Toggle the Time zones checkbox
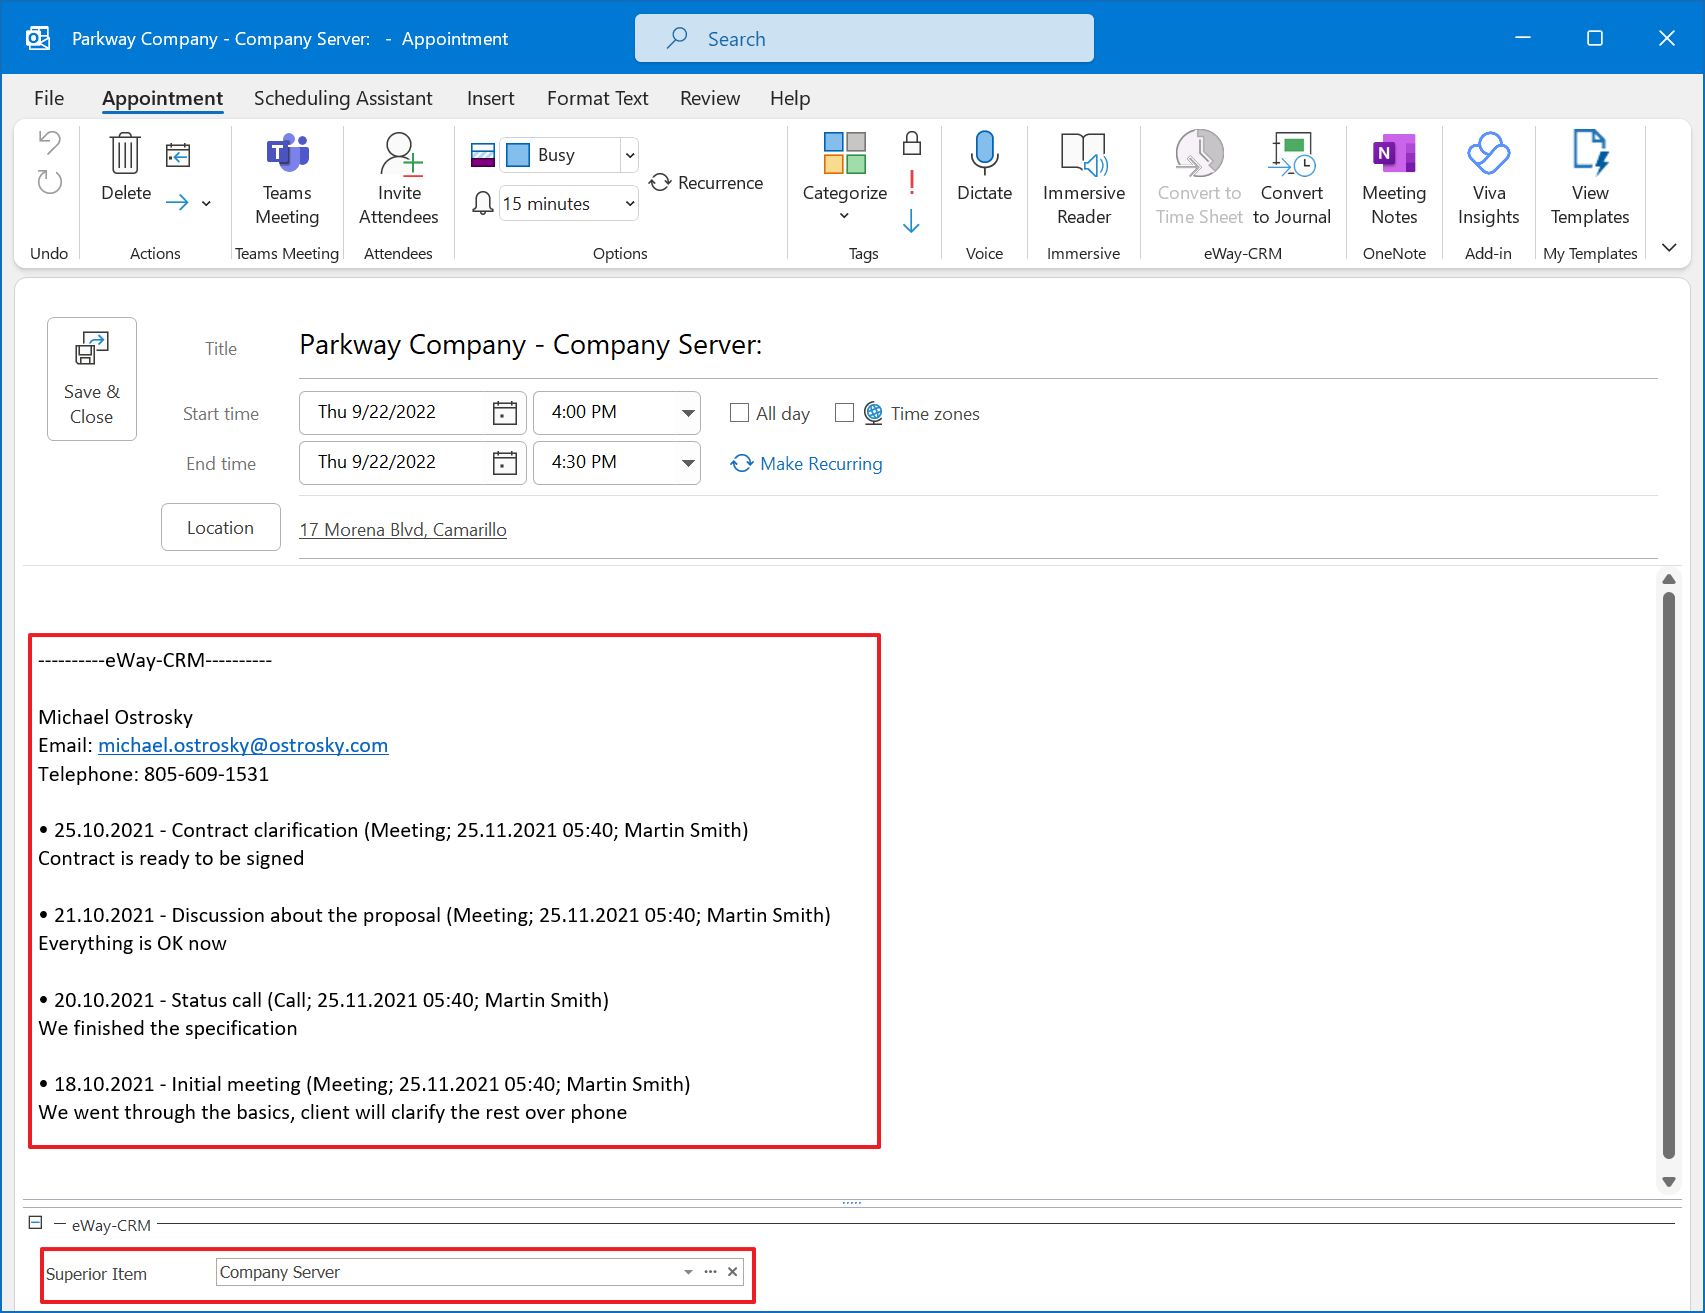Image resolution: width=1705 pixels, height=1313 pixels. [x=845, y=413]
